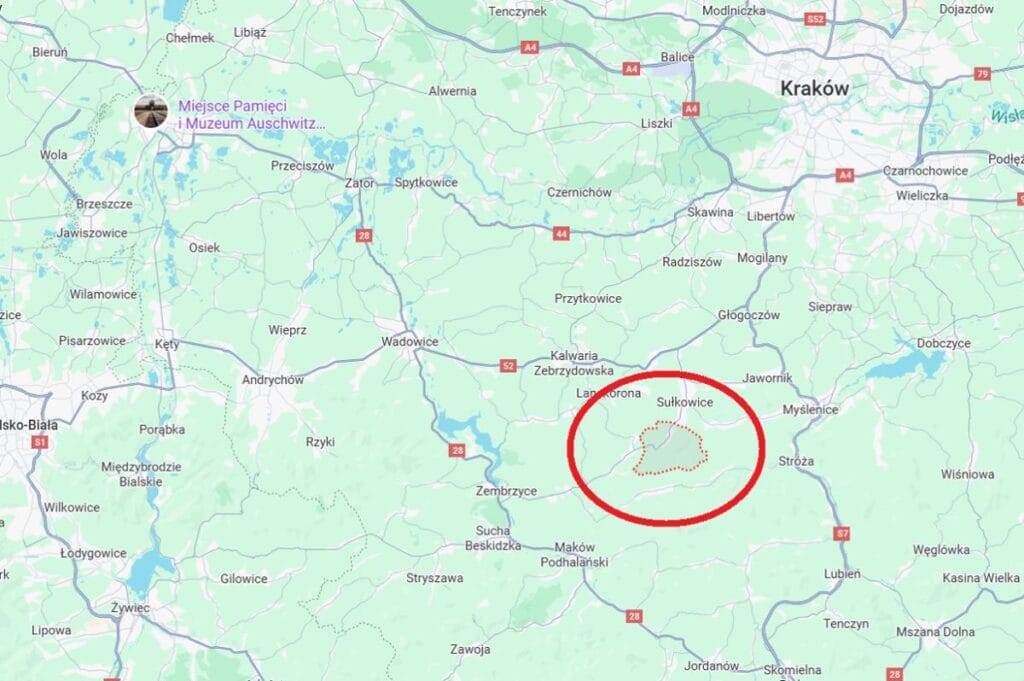Viewport: 1024px width, 681px height.
Task: Click the 79 road shield east of Kraków
Action: click(983, 74)
